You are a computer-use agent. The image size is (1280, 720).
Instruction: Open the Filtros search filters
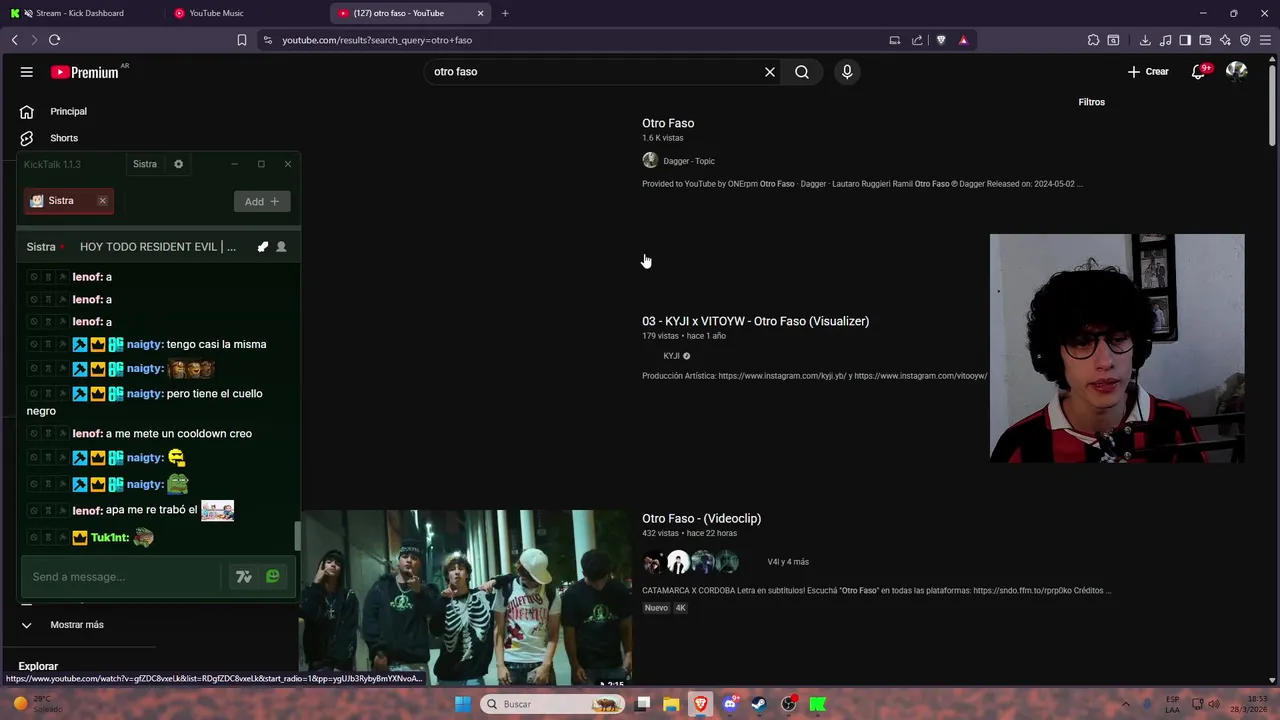point(1091,102)
